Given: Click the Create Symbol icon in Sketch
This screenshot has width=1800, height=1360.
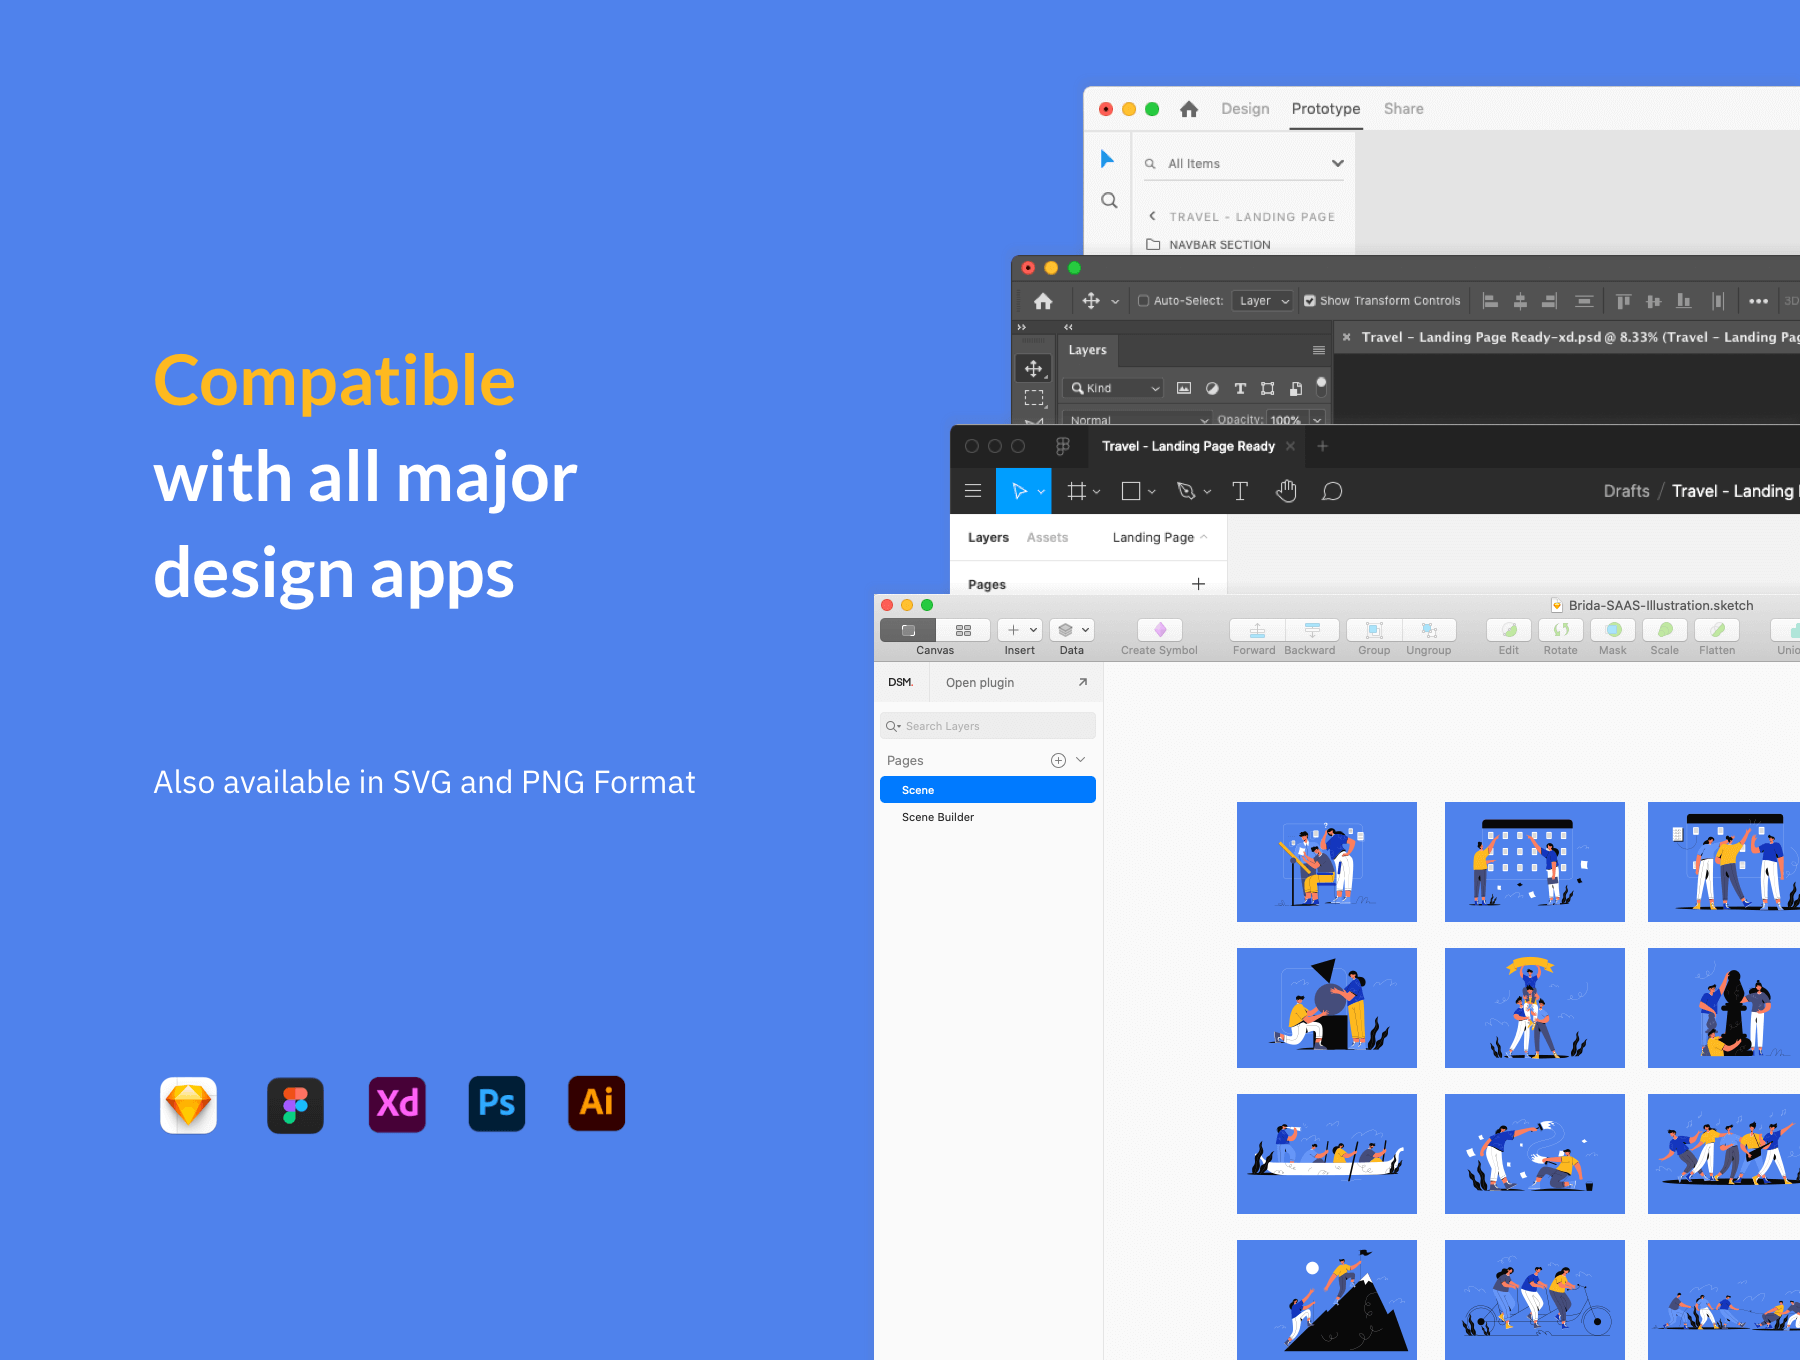Looking at the screenshot, I should (x=1160, y=630).
